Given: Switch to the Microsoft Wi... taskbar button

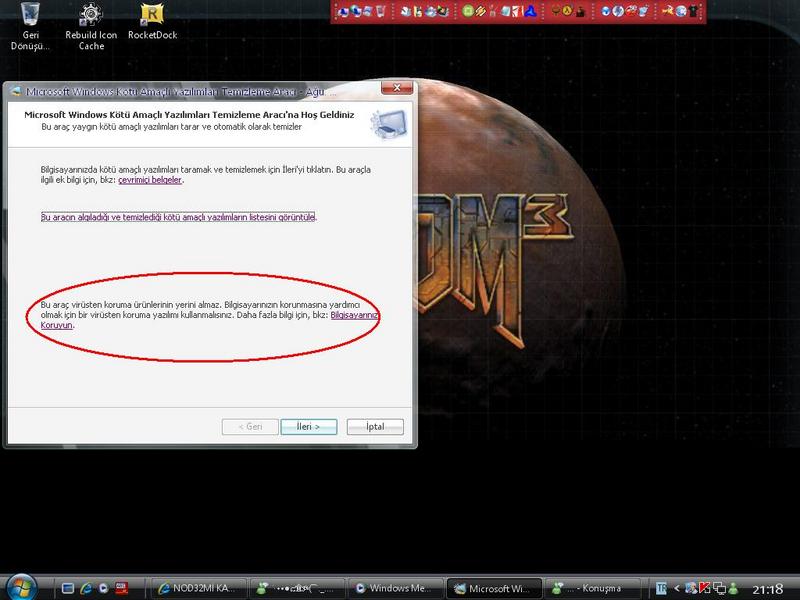Looking at the screenshot, I should [494, 588].
